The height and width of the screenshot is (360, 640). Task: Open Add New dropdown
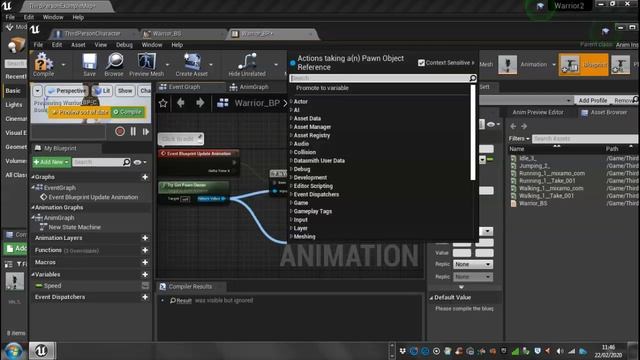51,162
